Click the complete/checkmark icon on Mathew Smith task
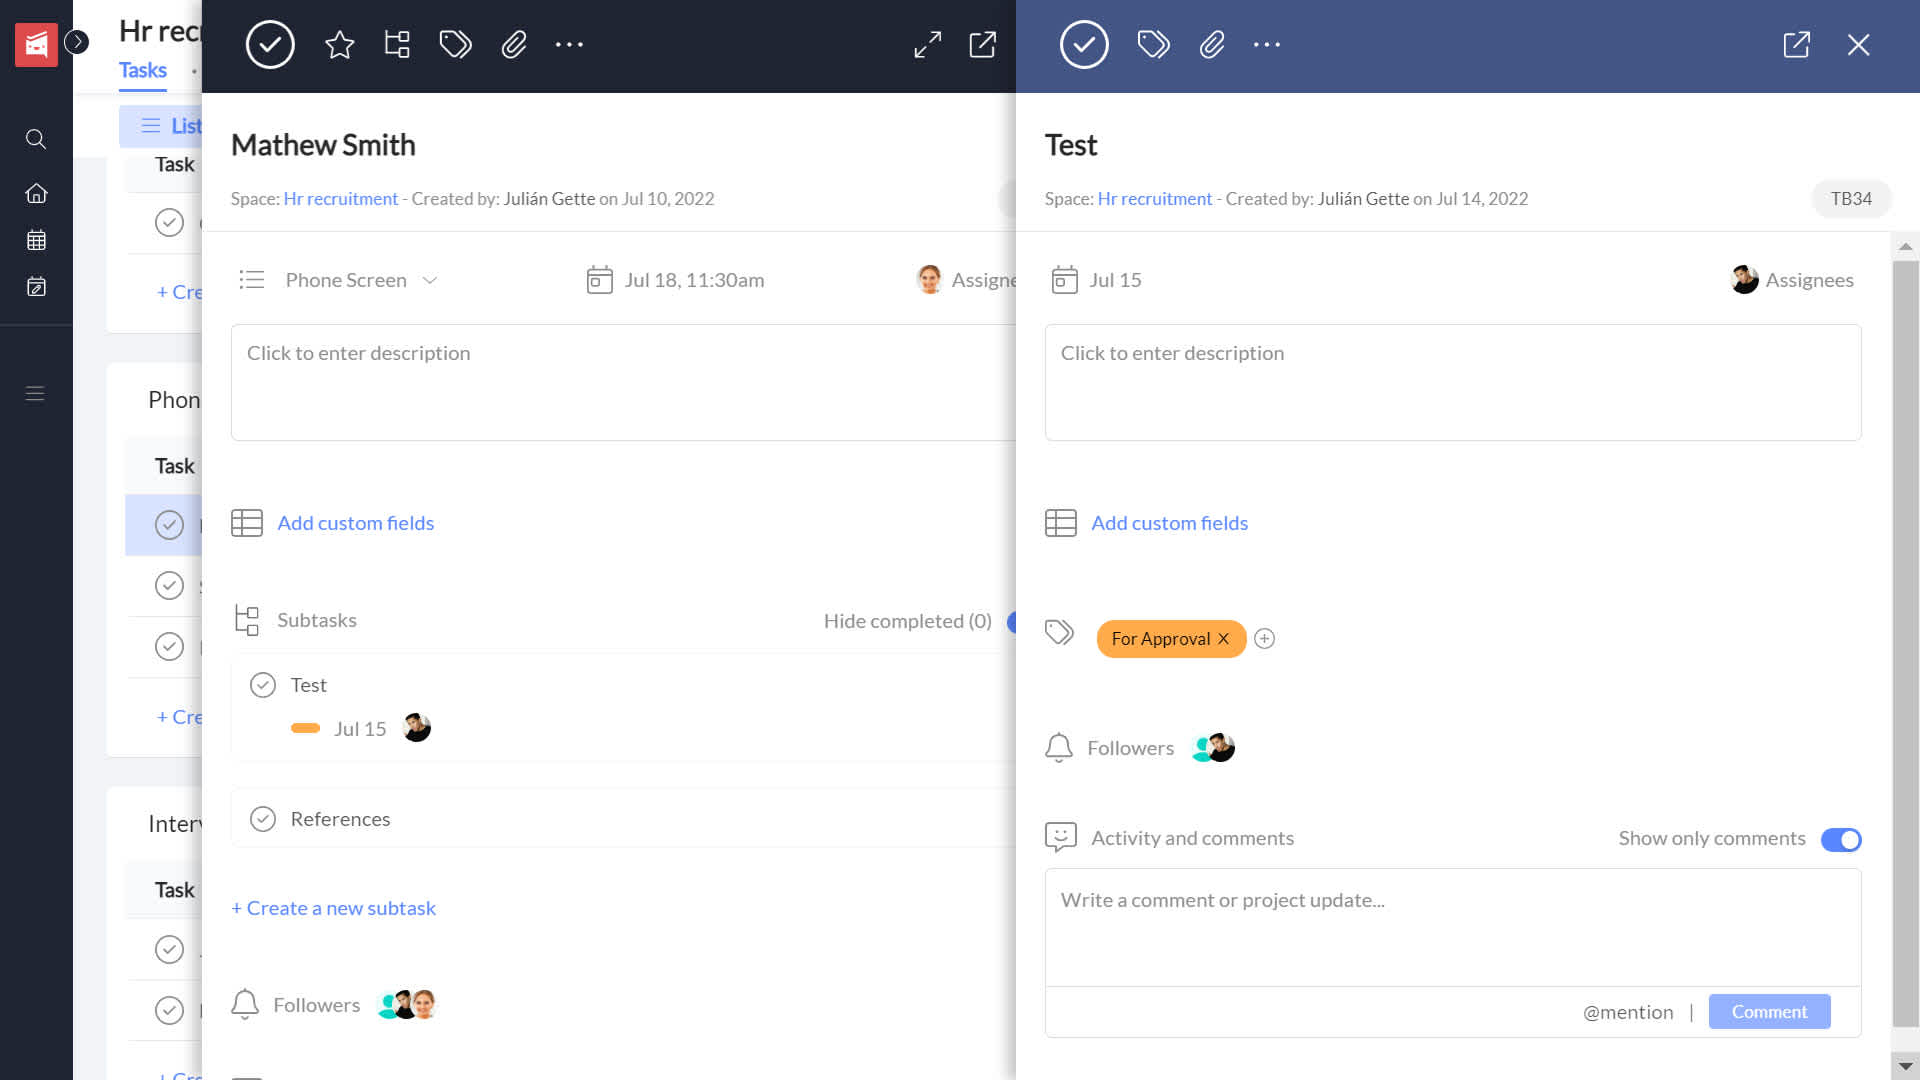1920x1080 pixels. tap(270, 44)
